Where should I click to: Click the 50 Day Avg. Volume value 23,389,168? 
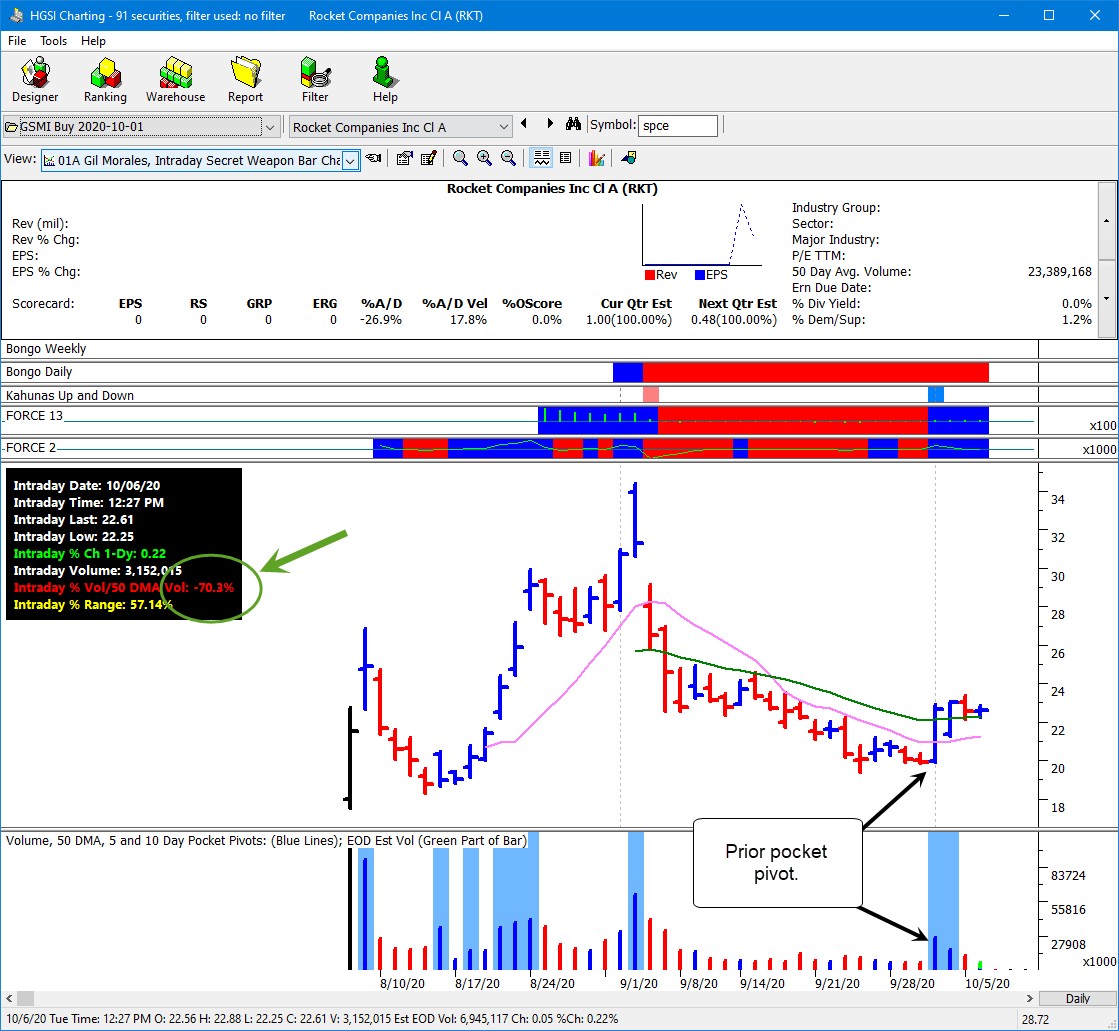(1060, 272)
